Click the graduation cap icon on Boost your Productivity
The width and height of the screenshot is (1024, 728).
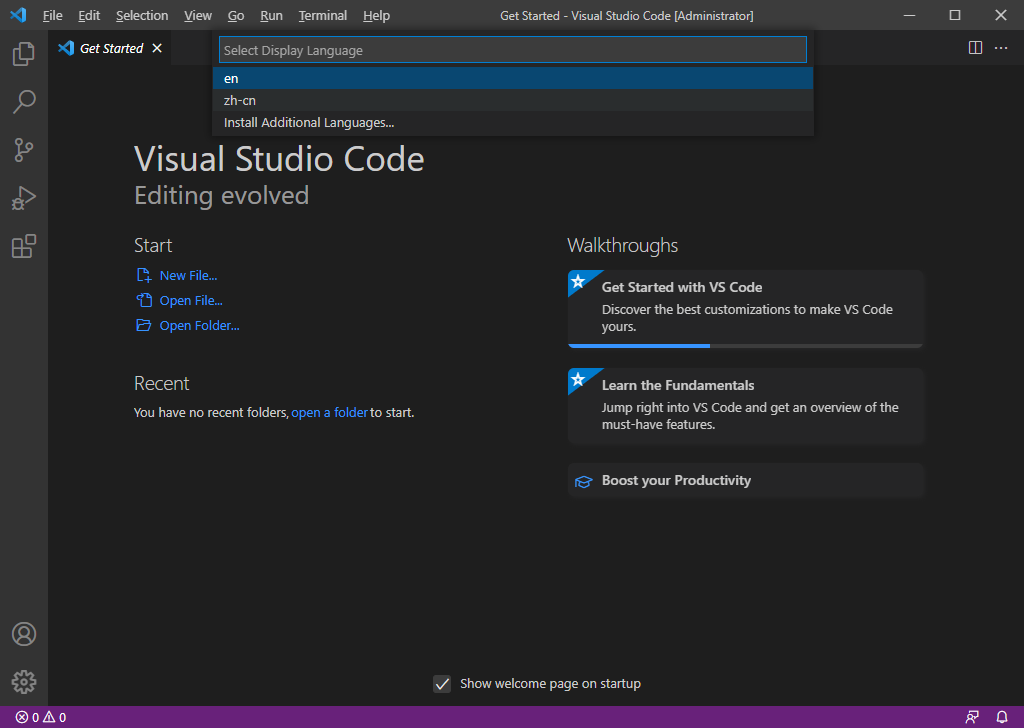tap(583, 481)
